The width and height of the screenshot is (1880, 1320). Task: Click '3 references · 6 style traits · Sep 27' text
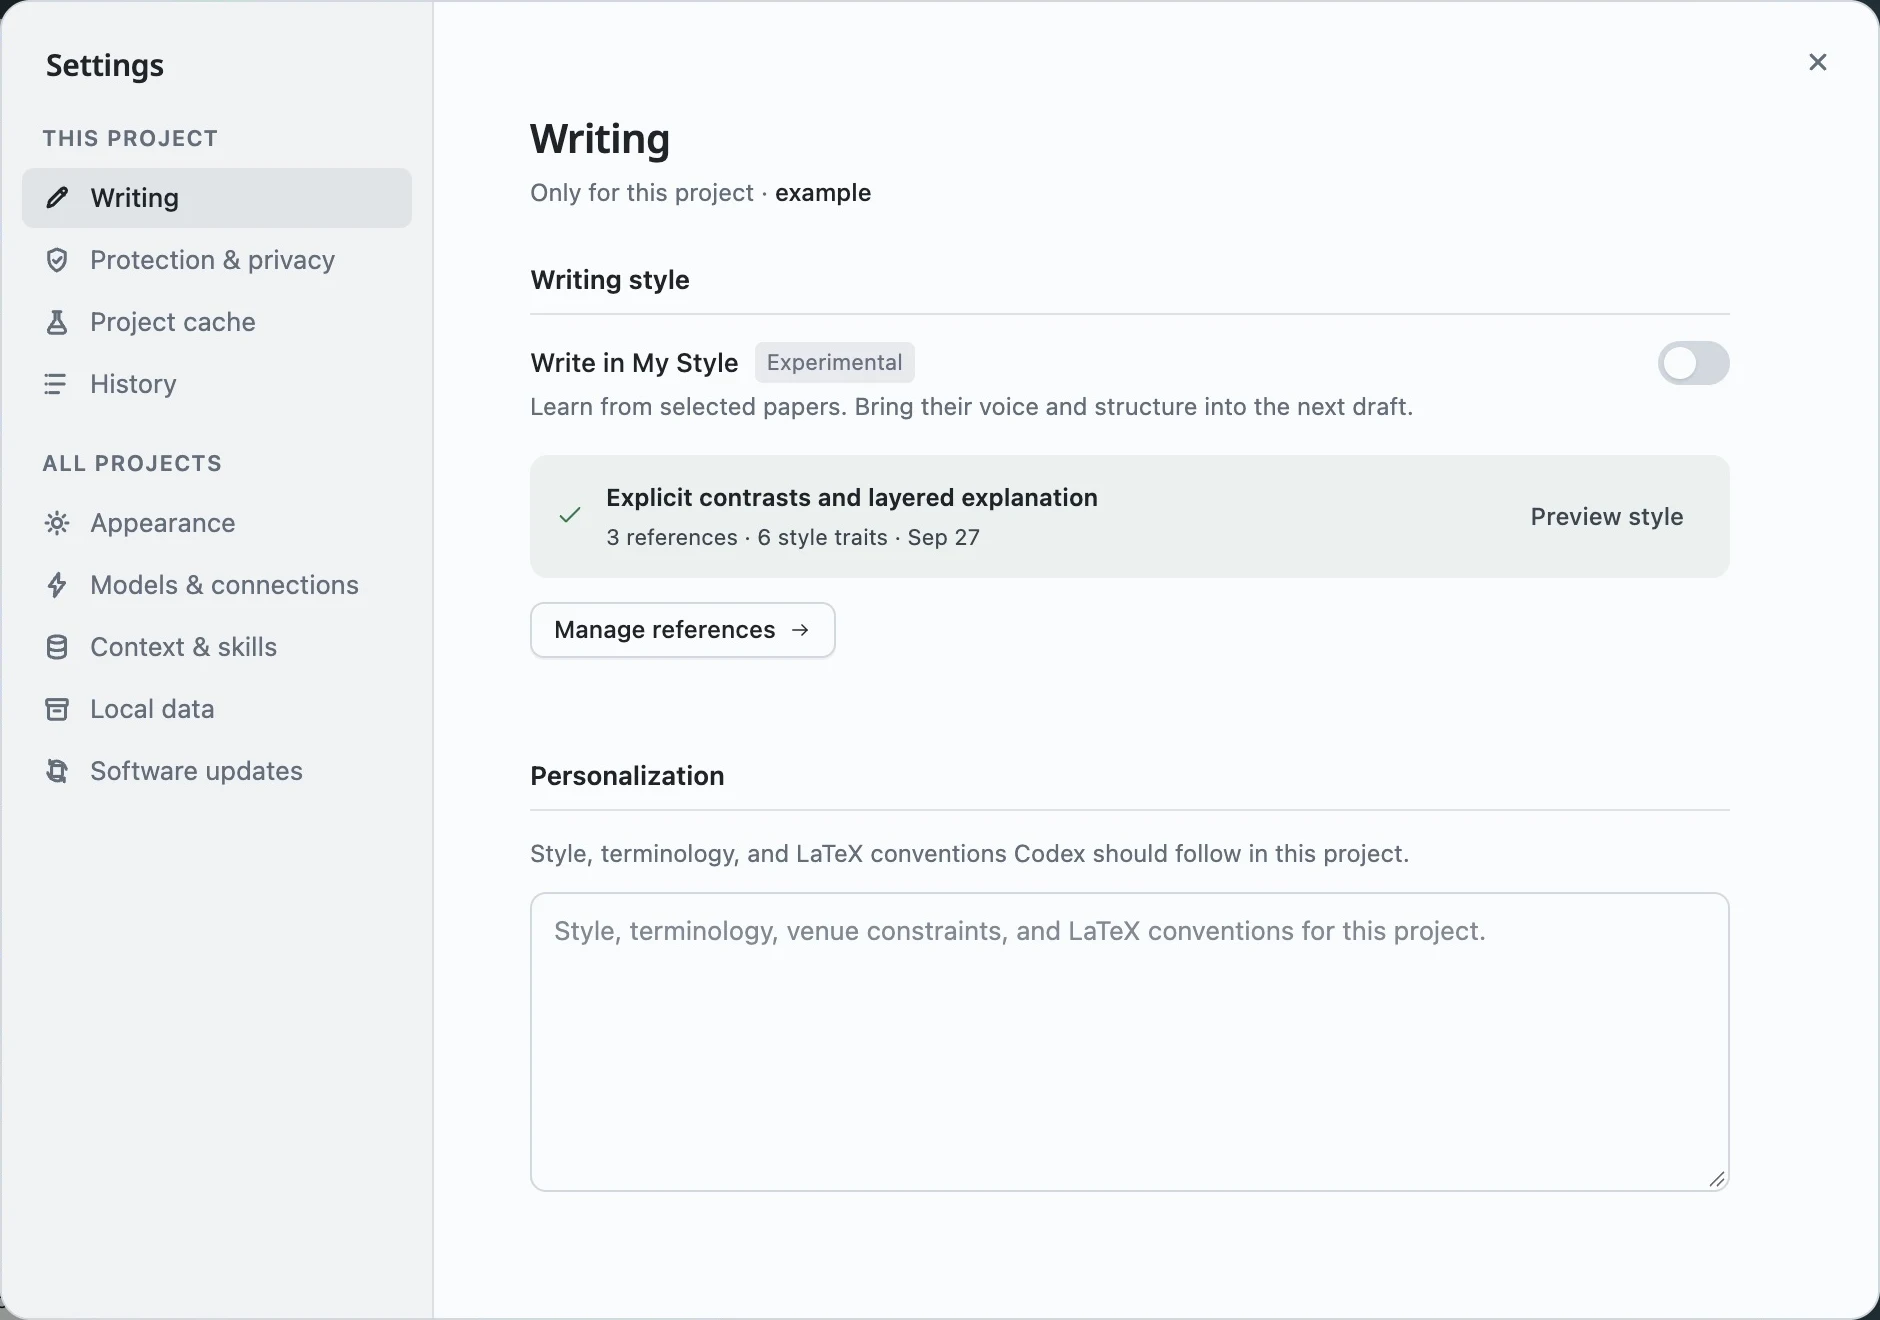point(793,538)
